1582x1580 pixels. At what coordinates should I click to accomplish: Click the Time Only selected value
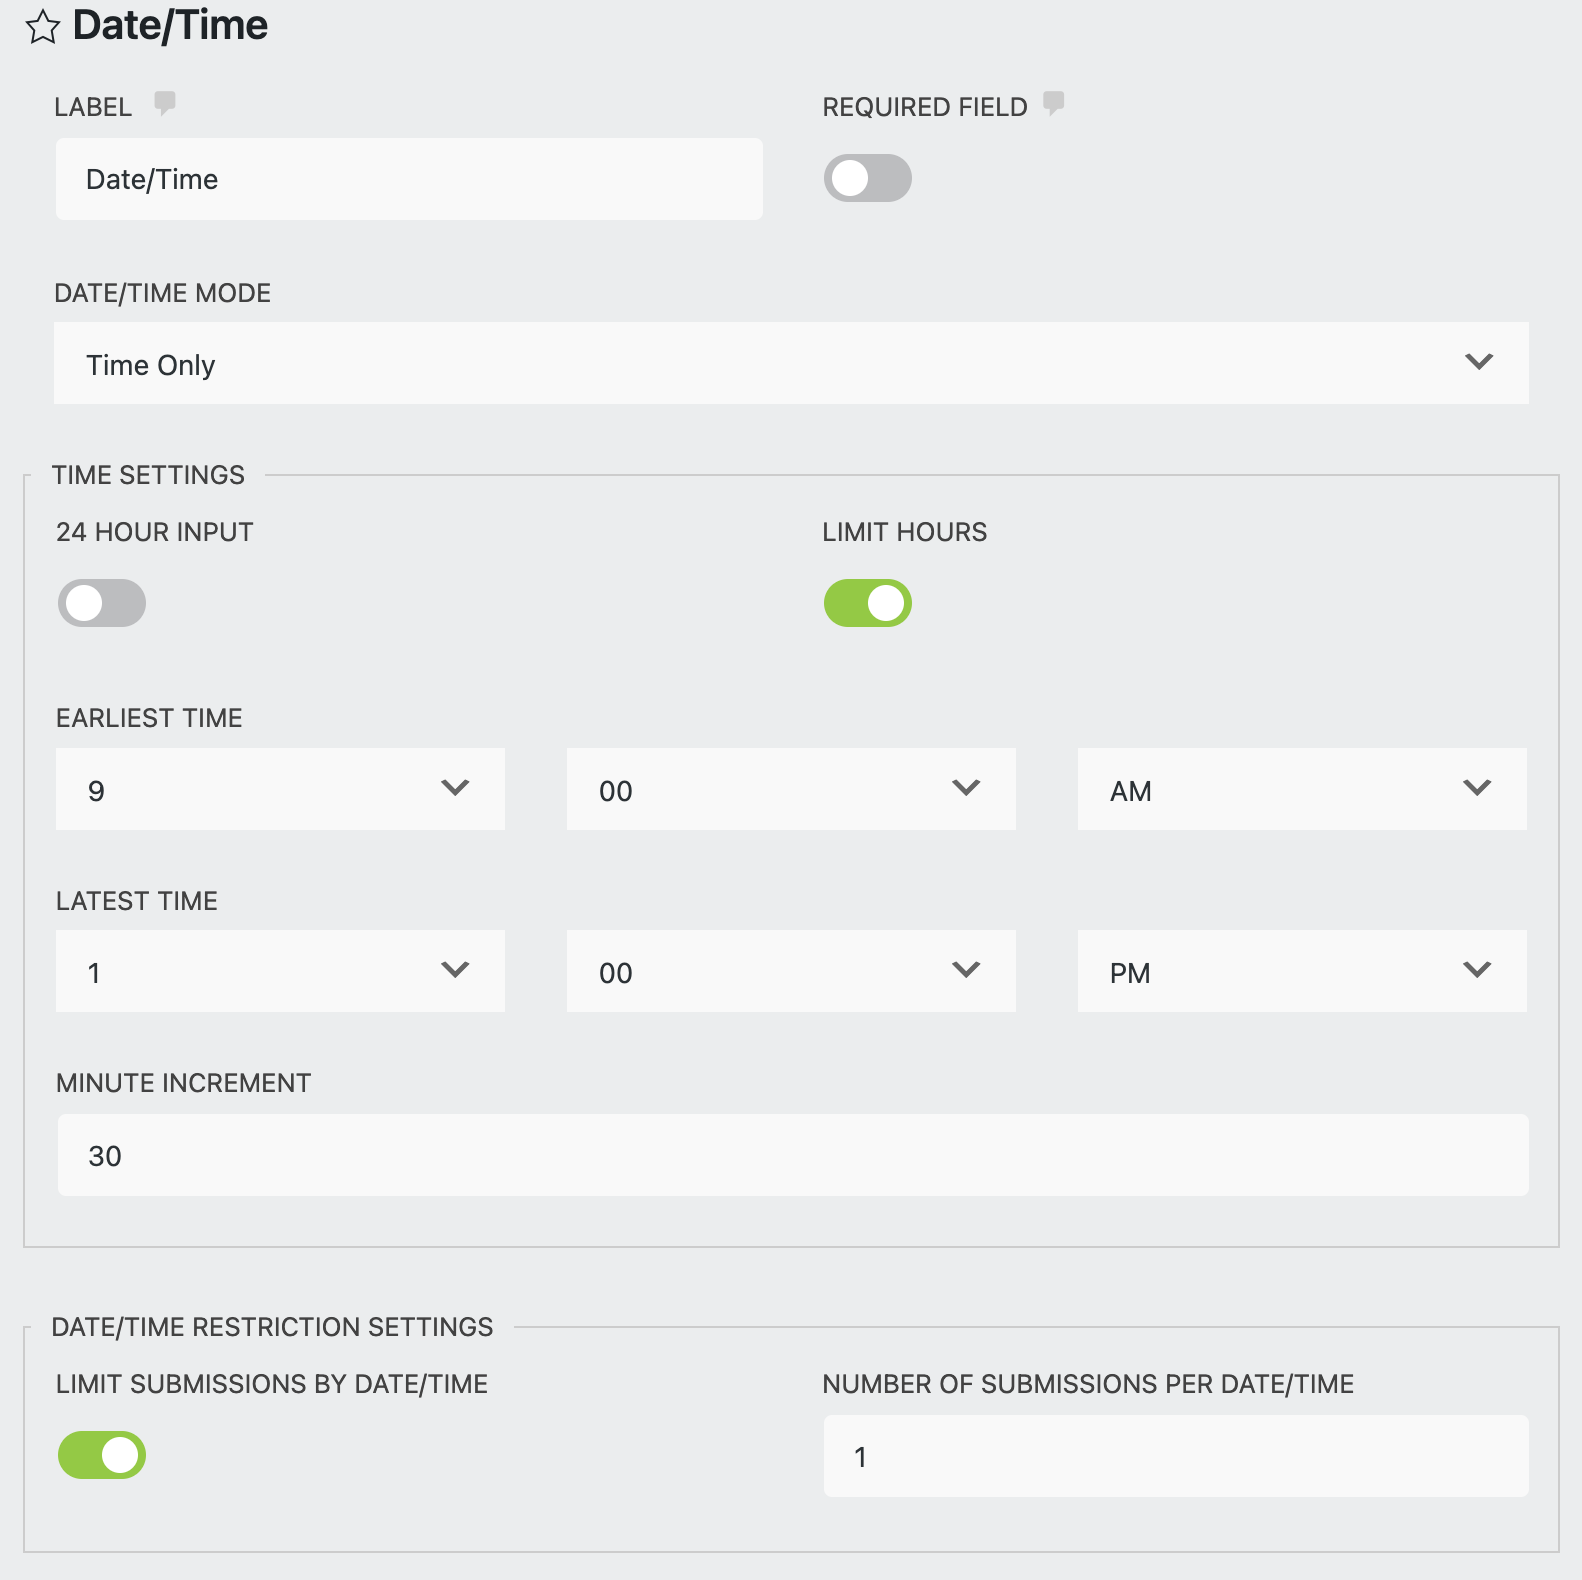[151, 364]
